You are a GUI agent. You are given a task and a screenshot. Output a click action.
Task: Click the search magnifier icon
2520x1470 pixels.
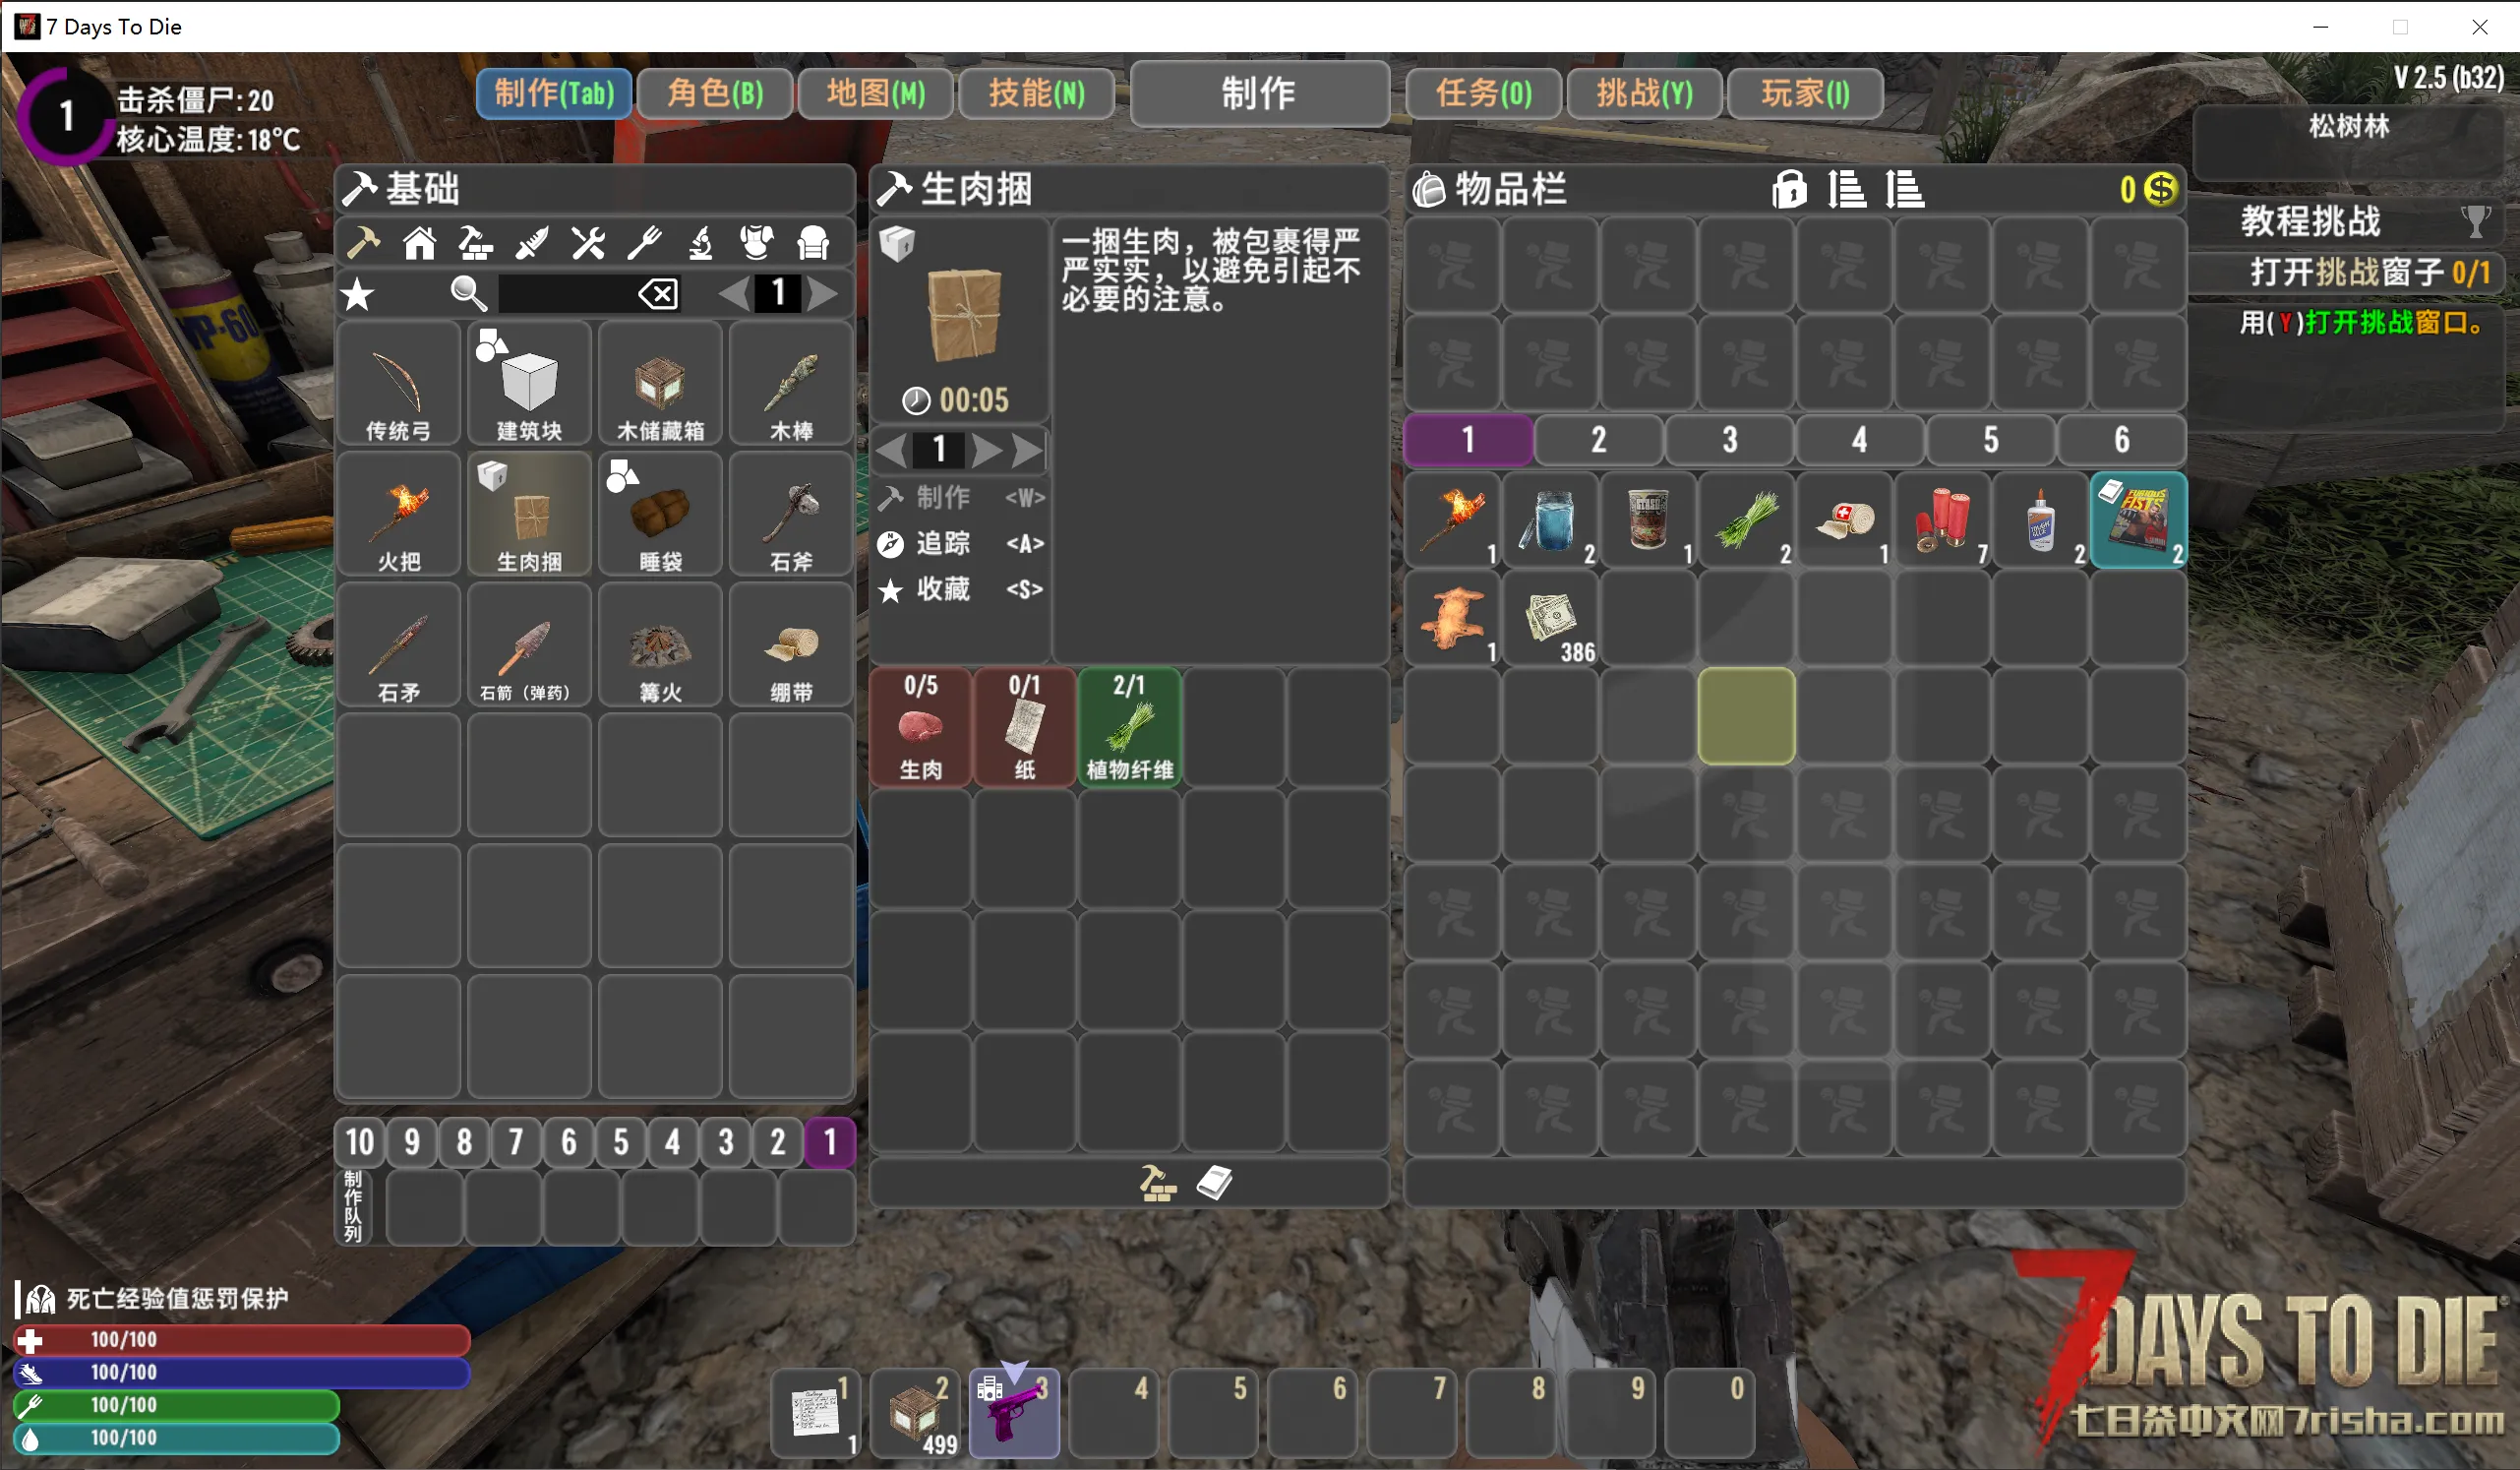[x=468, y=294]
